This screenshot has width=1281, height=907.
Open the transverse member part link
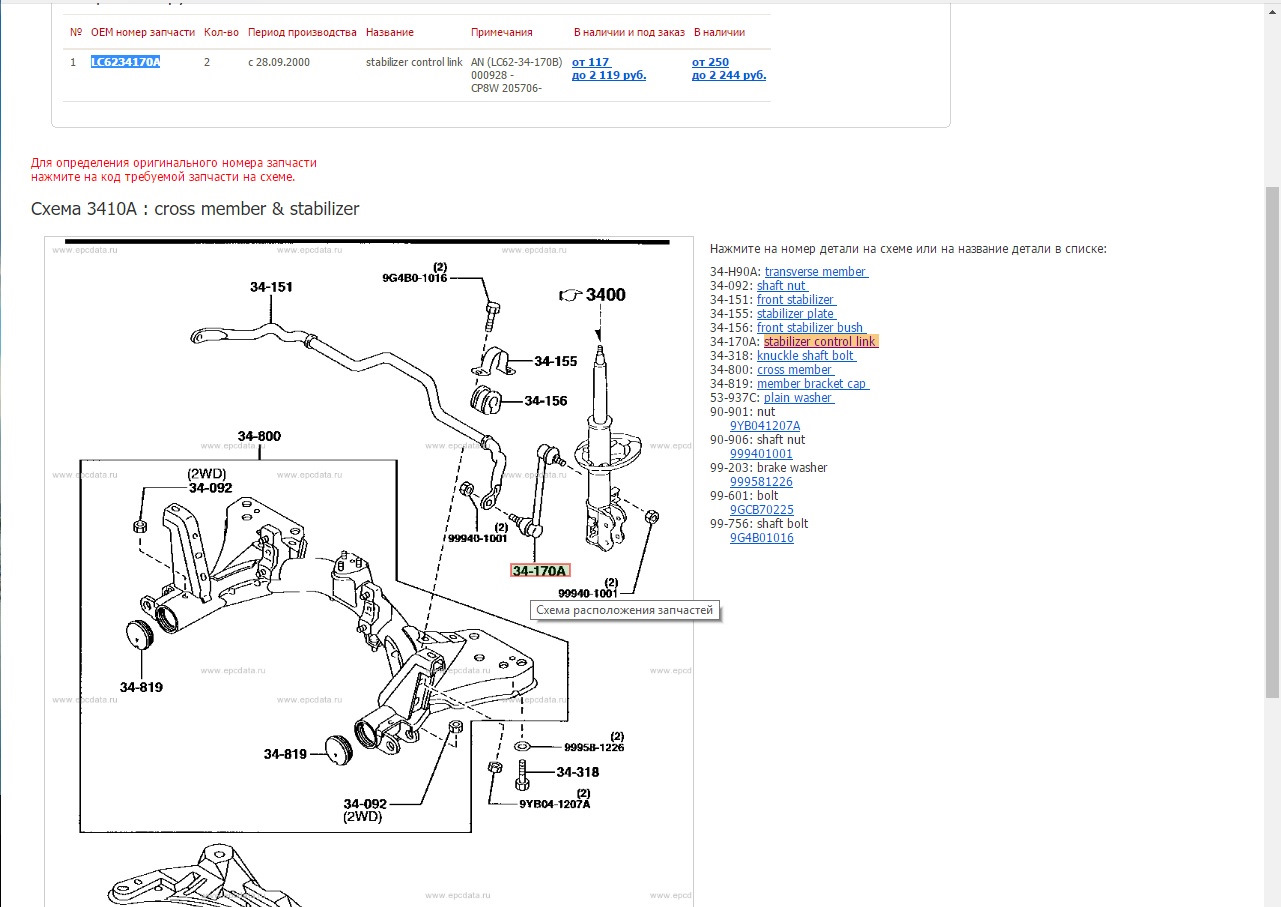tap(816, 272)
